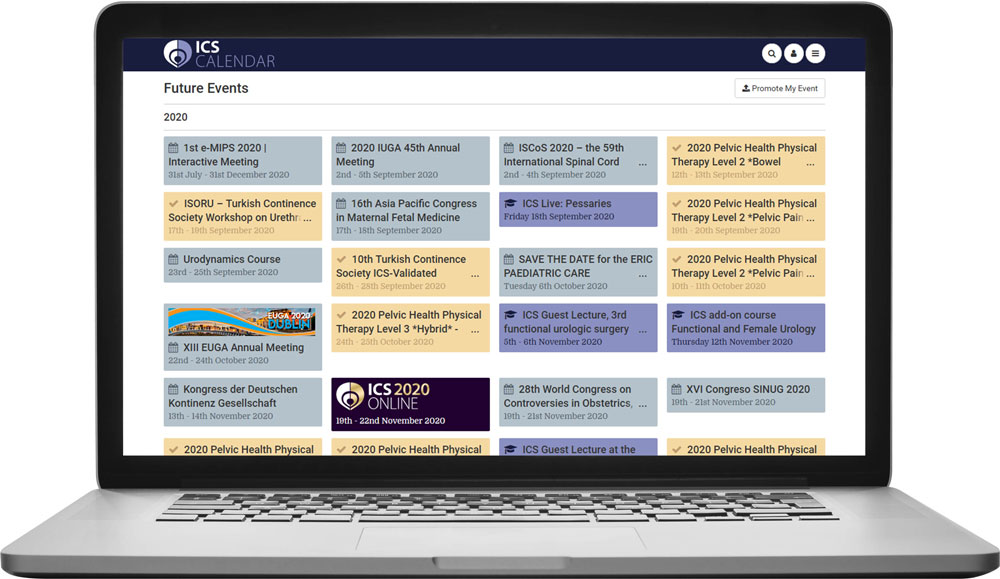Open SAVE THE DATE for the ERIC event
1000x579 pixels.
pyautogui.click(x=578, y=272)
